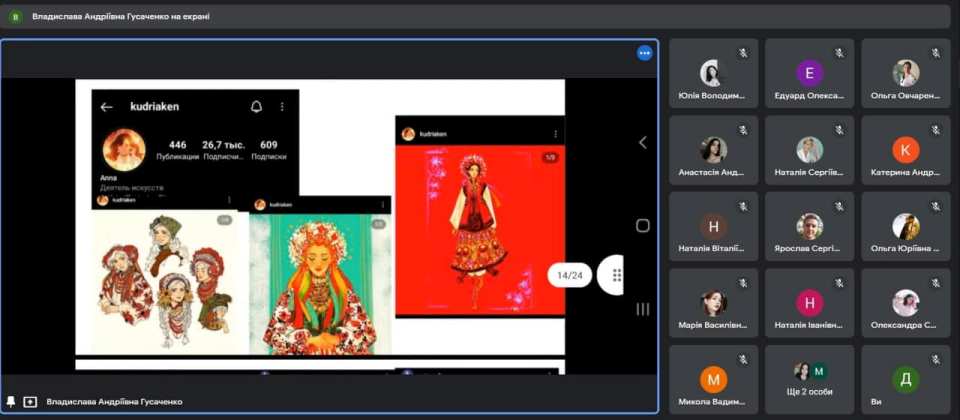
Task: Click the Олександра С... participant tile
Action: (906, 303)
